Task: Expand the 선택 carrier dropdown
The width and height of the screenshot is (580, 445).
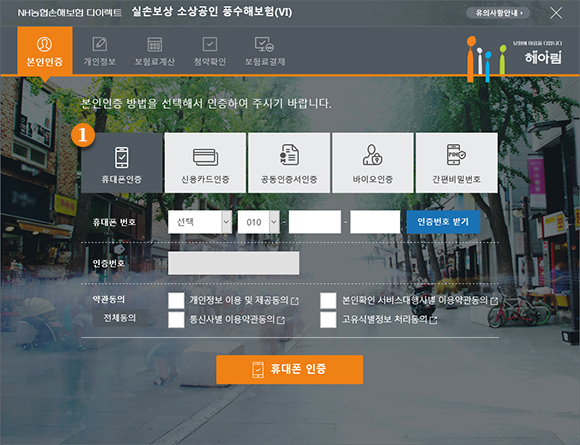Action: tap(200, 222)
